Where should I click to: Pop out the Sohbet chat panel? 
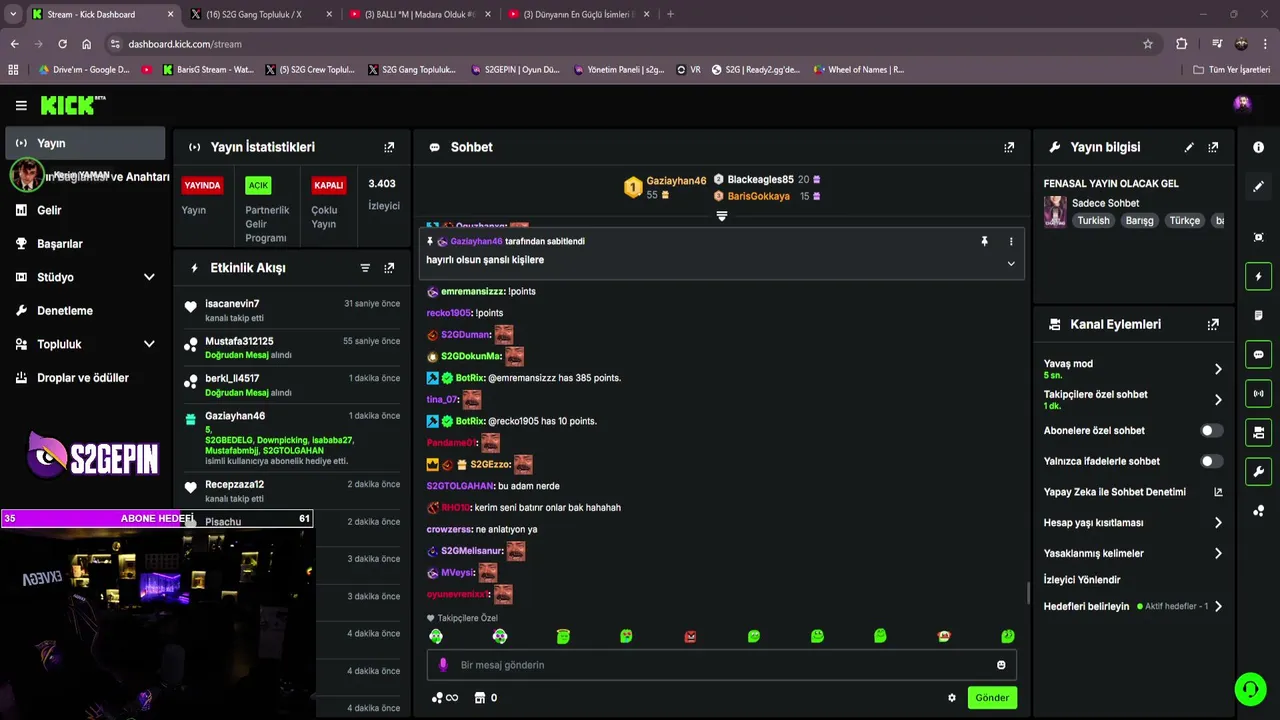pyautogui.click(x=1009, y=147)
